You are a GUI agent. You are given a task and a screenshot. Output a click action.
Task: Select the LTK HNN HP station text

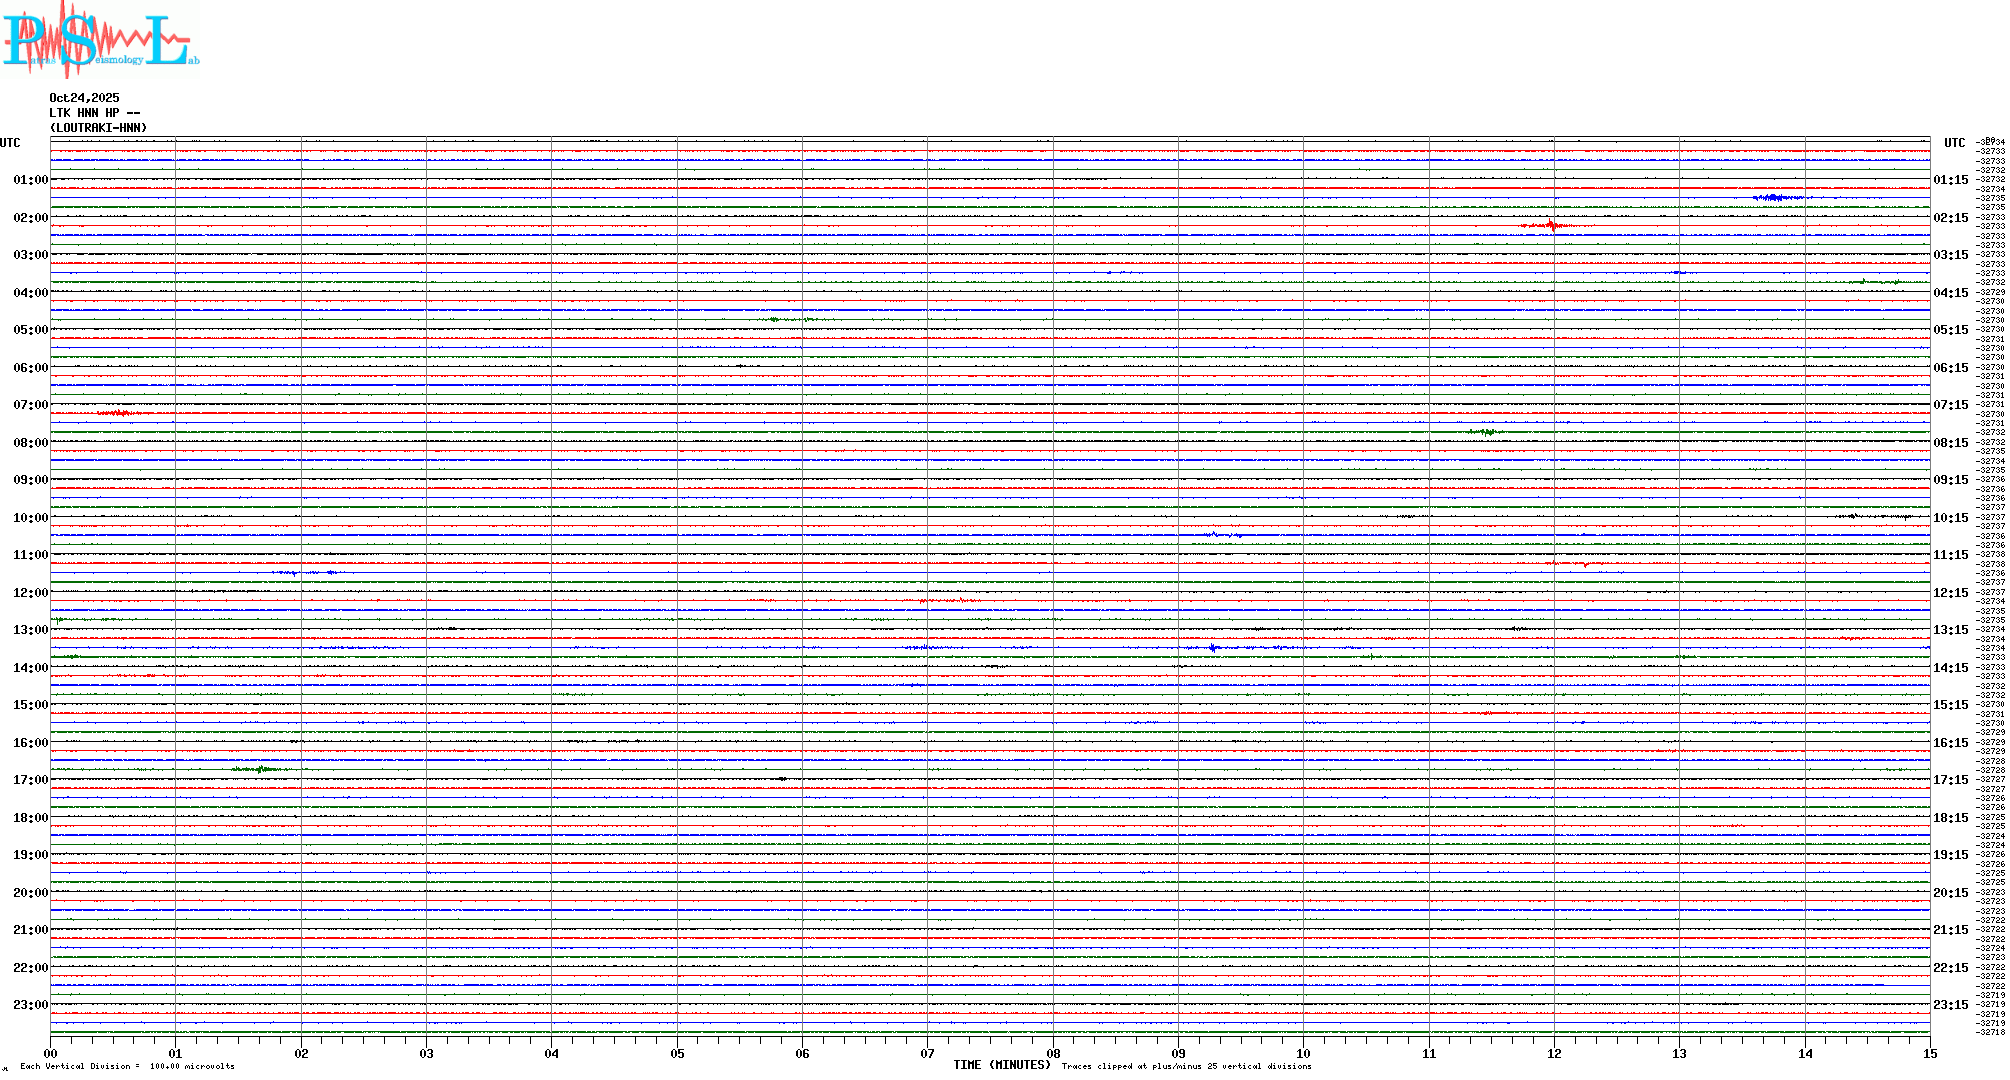coord(94,113)
